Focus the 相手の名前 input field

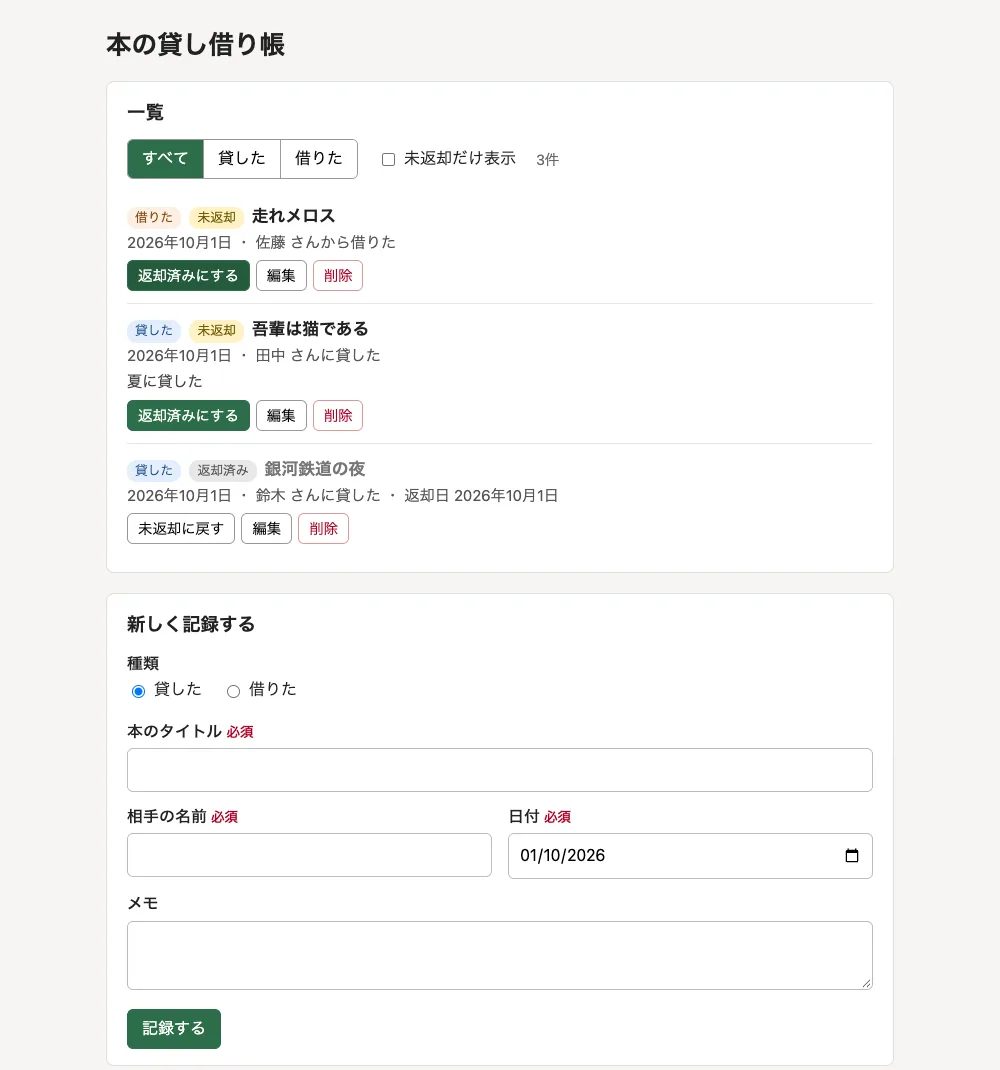309,855
